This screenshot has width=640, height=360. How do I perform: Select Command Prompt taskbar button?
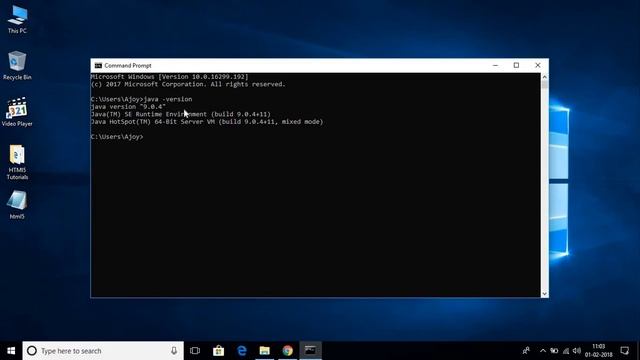point(311,351)
